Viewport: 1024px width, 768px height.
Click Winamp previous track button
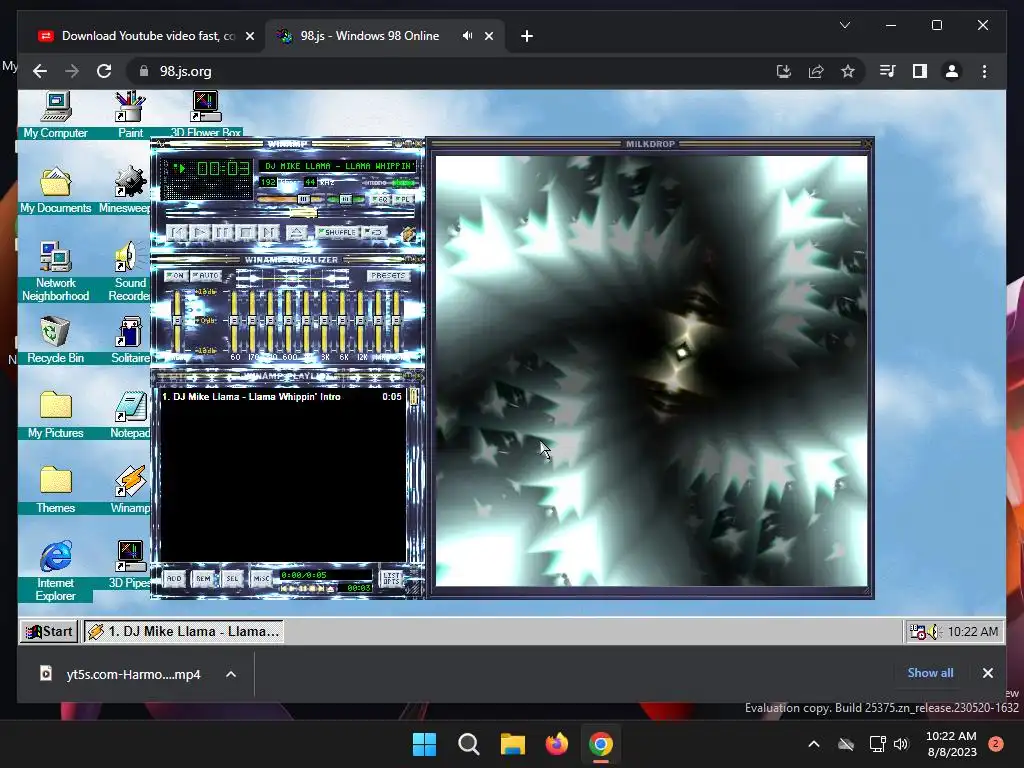[x=178, y=232]
